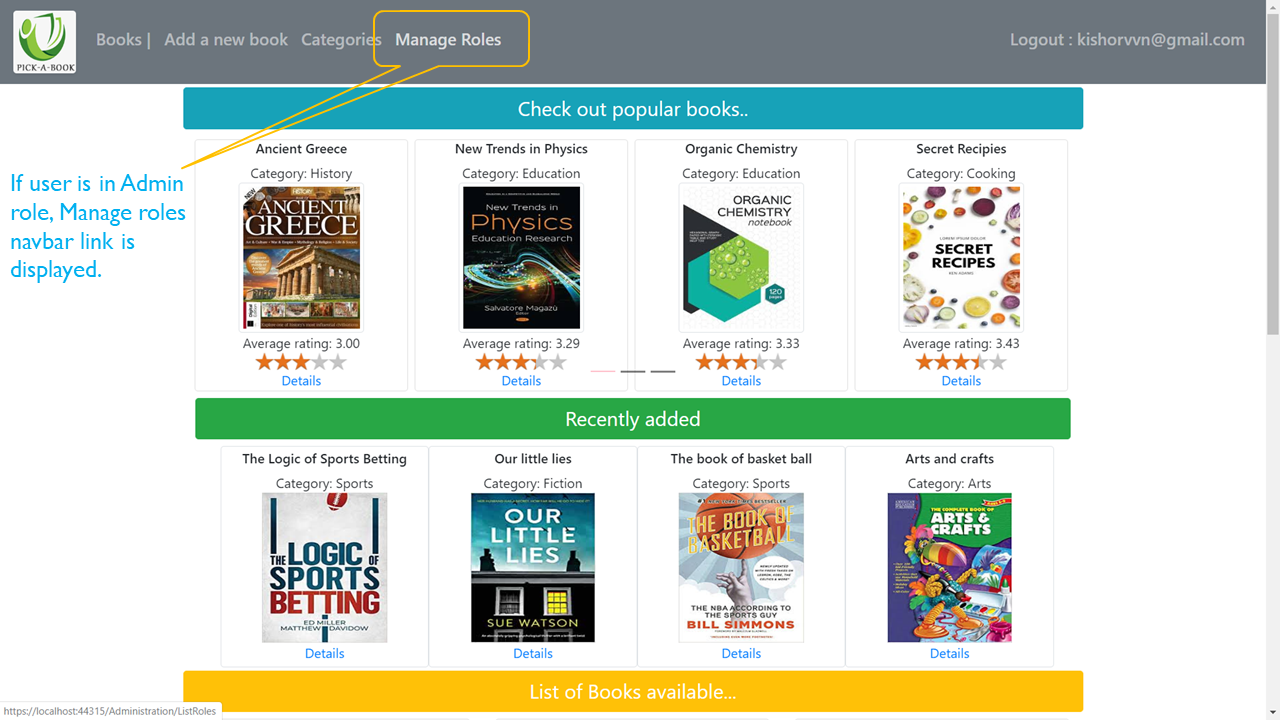View Details of Secret Recipies
This screenshot has width=1280, height=720.
coord(961,381)
